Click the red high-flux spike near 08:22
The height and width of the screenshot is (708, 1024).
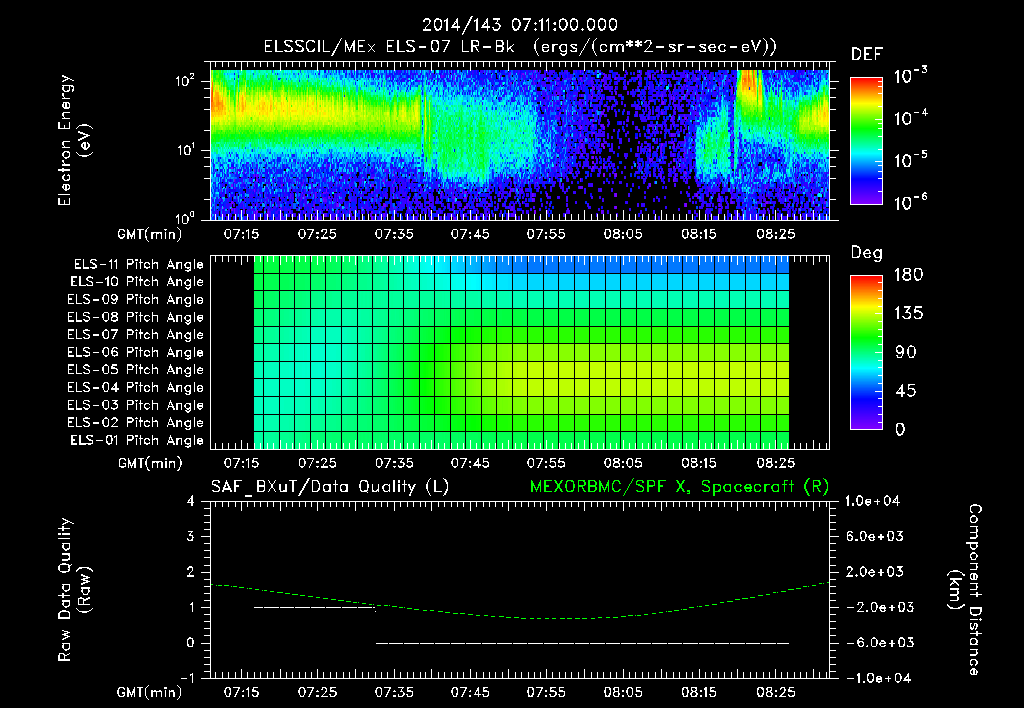pyautogui.click(x=750, y=86)
